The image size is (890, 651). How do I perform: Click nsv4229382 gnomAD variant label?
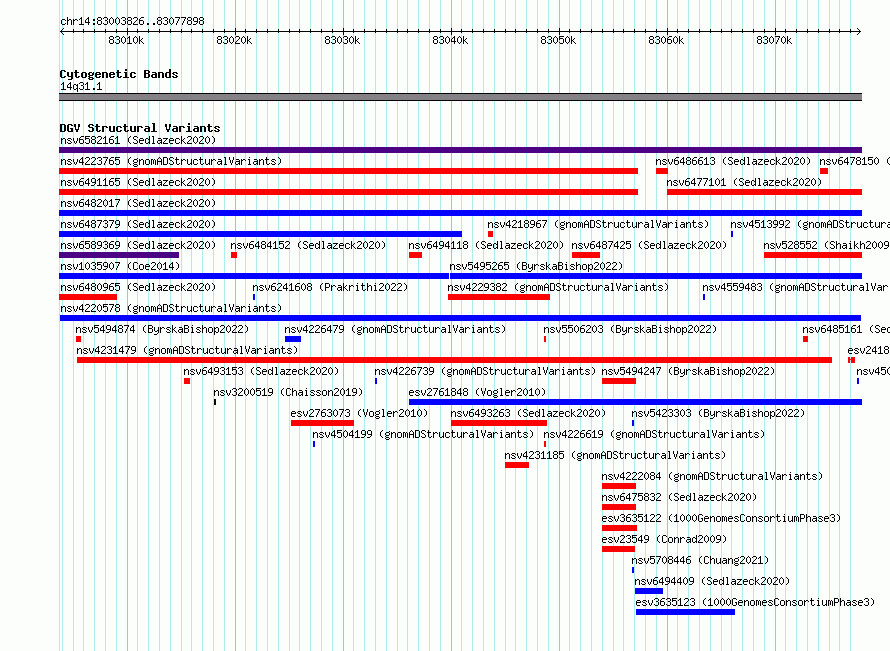(559, 287)
